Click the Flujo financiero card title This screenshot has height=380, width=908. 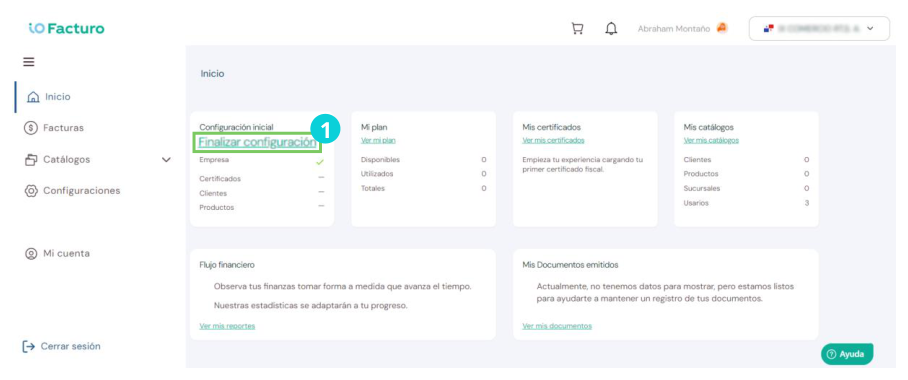(x=227, y=265)
